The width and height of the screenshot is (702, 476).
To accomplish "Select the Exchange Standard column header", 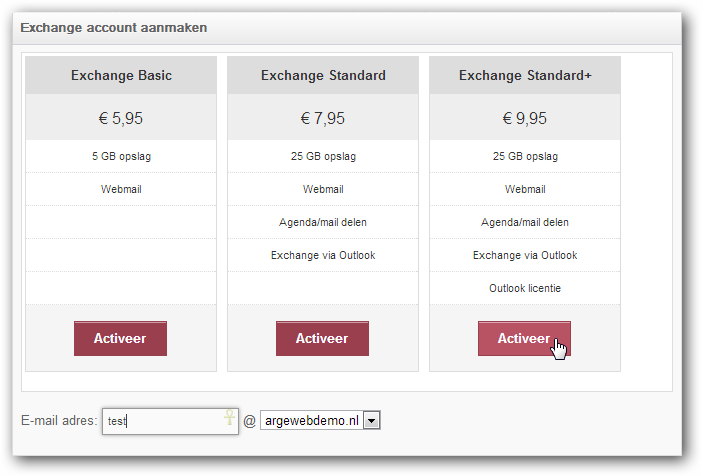I will tap(323, 75).
